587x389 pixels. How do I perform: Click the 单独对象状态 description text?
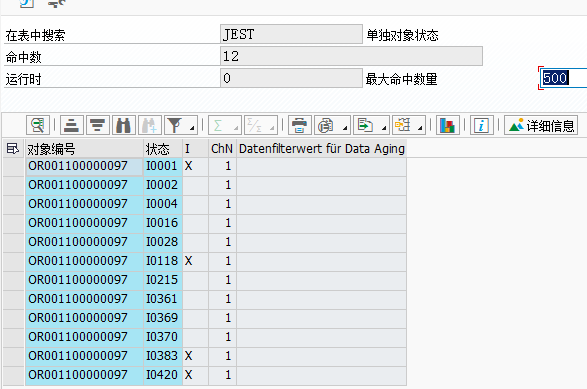tap(402, 35)
